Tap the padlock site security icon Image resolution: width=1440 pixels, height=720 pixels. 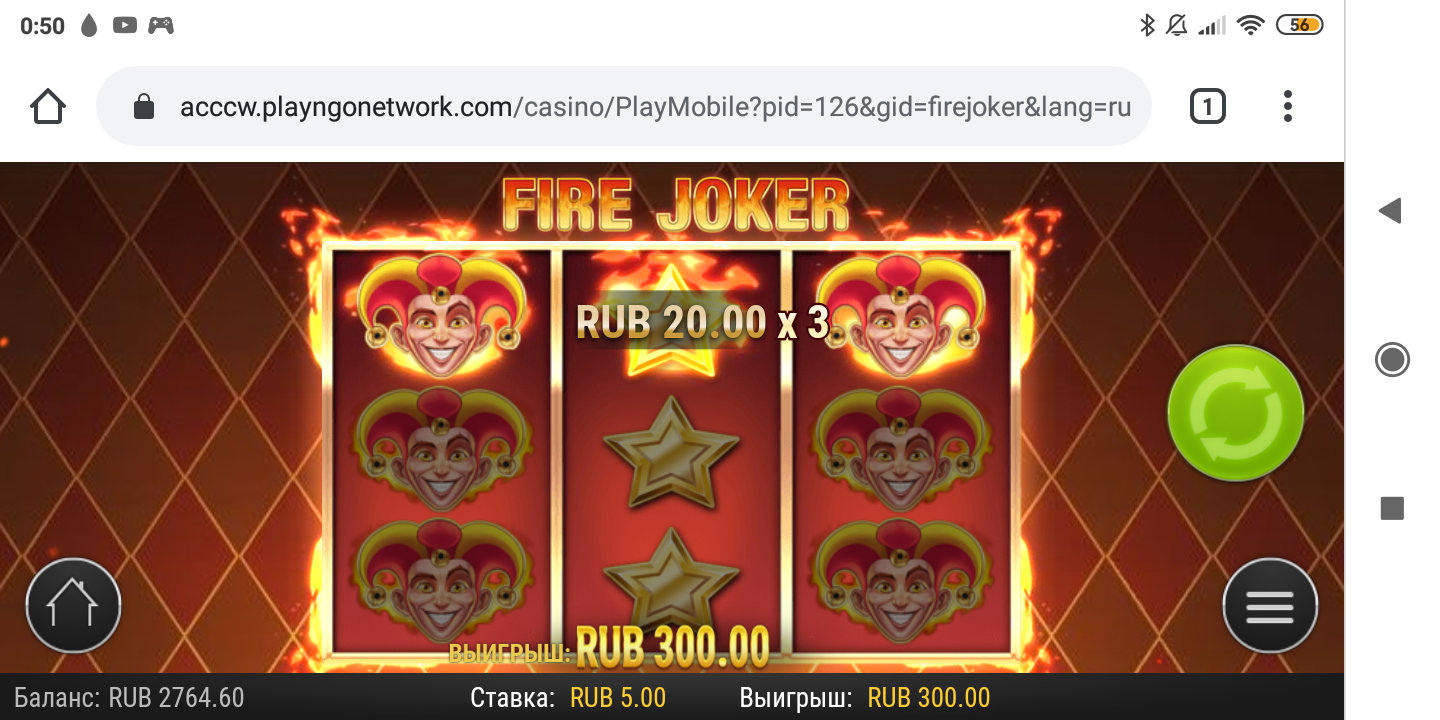(144, 106)
